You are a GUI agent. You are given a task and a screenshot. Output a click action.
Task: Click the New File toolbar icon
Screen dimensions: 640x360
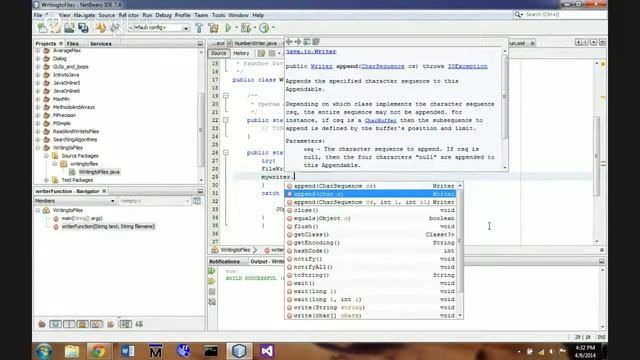click(x=42, y=28)
